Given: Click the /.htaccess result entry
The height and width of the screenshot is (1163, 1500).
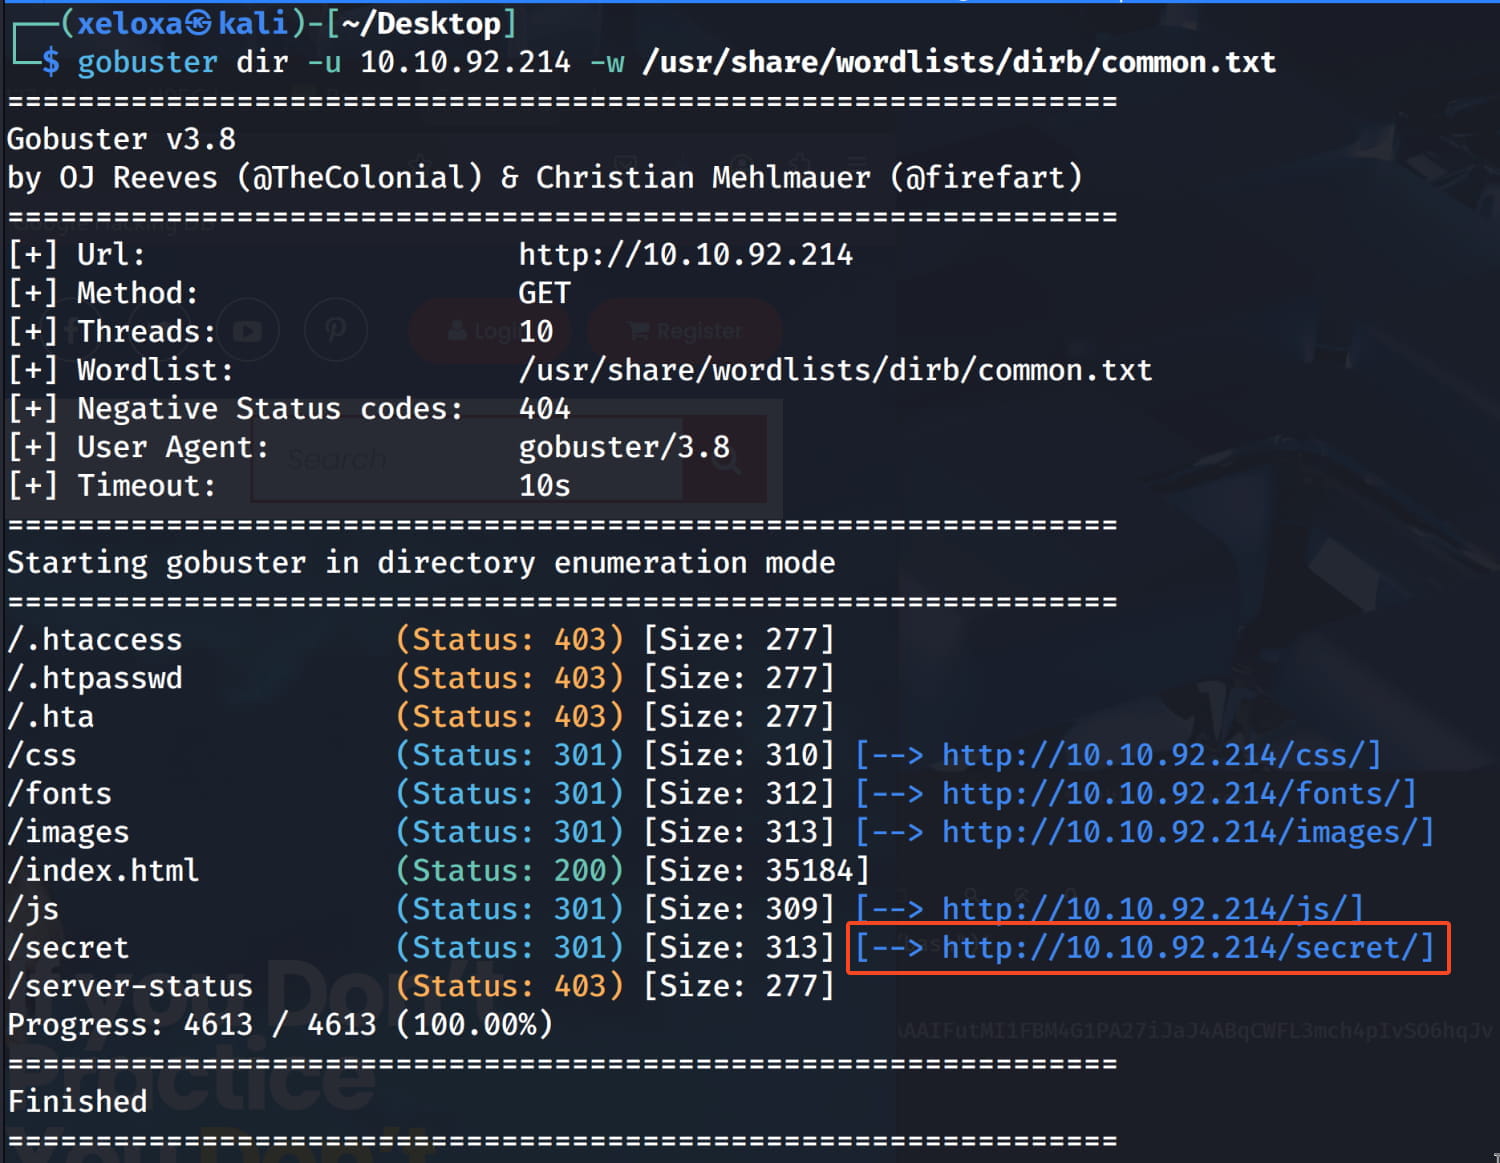Looking at the screenshot, I should pyautogui.click(x=95, y=639).
